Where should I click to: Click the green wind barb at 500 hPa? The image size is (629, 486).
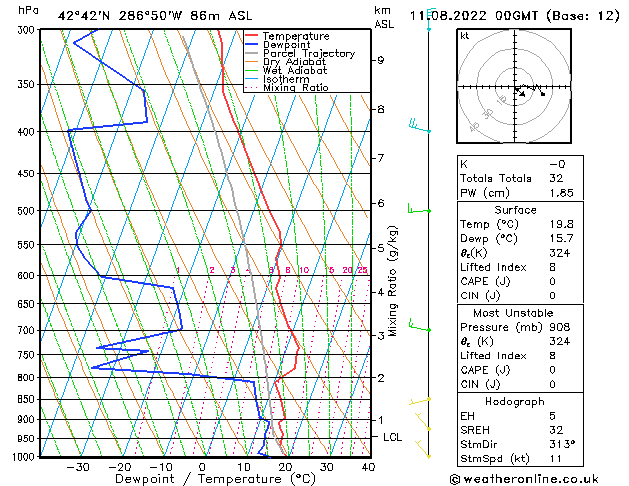point(419,209)
